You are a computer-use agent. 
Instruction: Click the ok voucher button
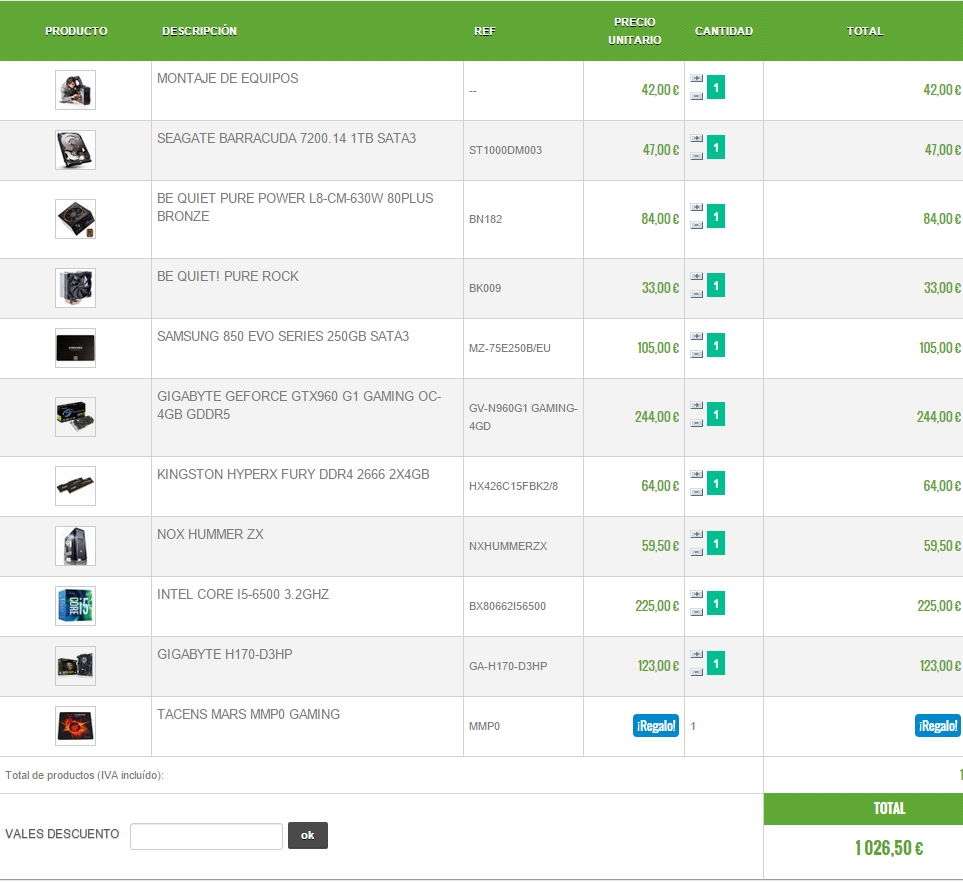308,835
